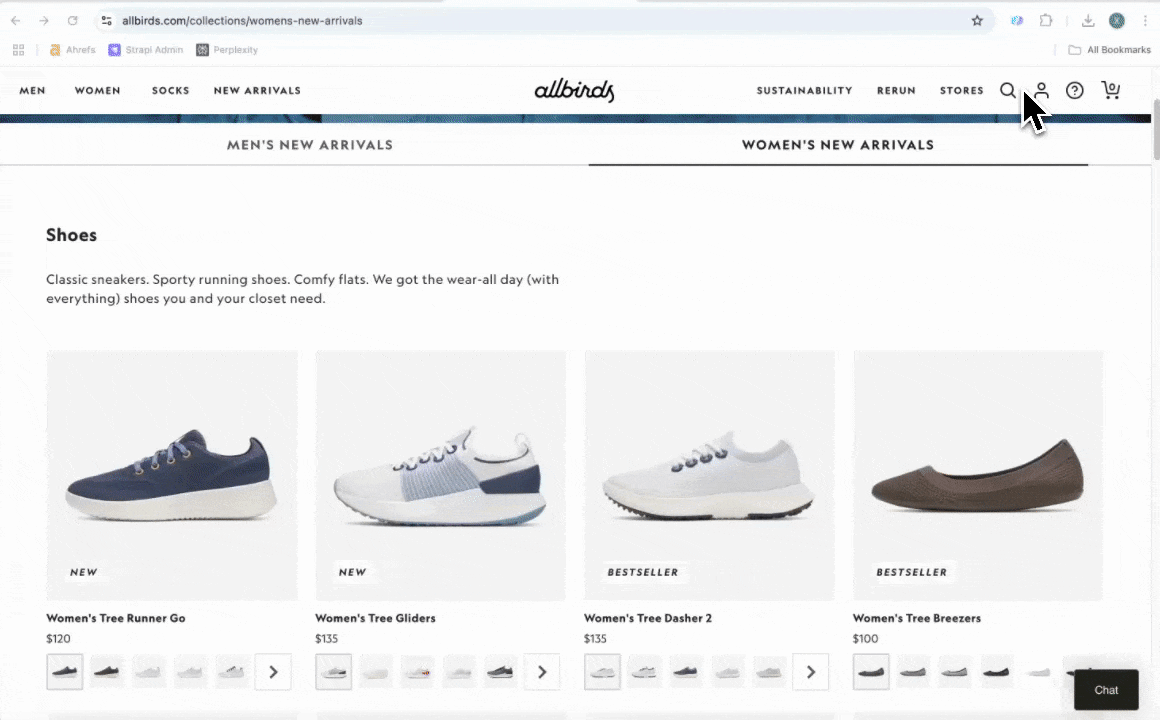Click the navy Tree Runner Go shoe image
Image resolution: width=1160 pixels, height=720 pixels.
pos(172,475)
